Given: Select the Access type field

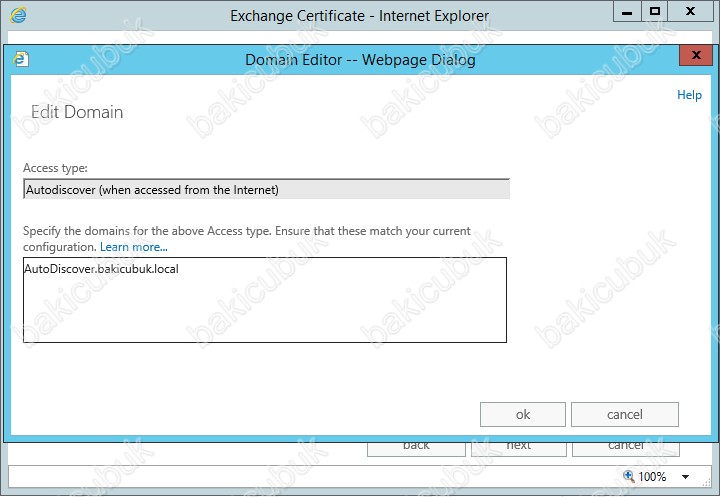Looking at the screenshot, I should (266, 189).
